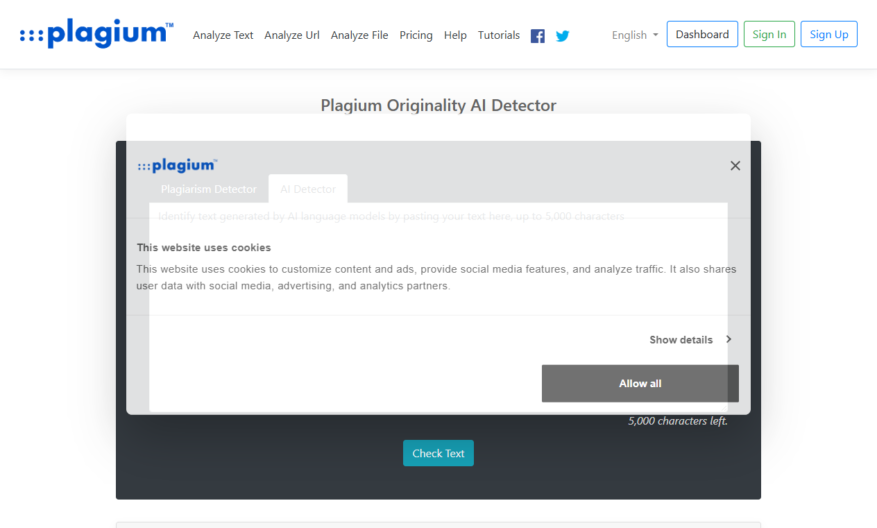Click the Dashboard button
This screenshot has width=877, height=528.
coord(702,34)
